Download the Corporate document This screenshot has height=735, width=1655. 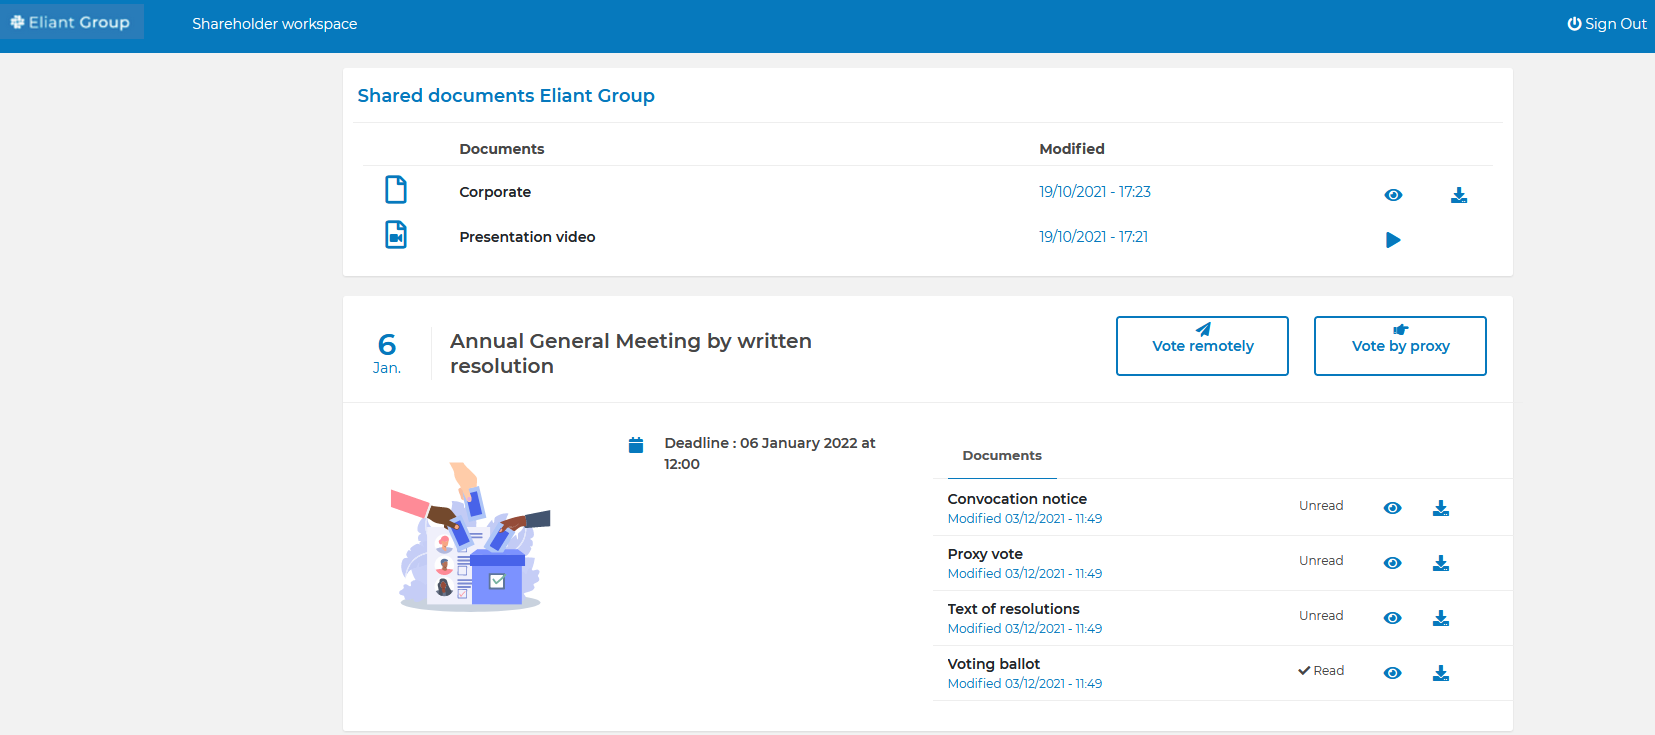pyautogui.click(x=1459, y=195)
